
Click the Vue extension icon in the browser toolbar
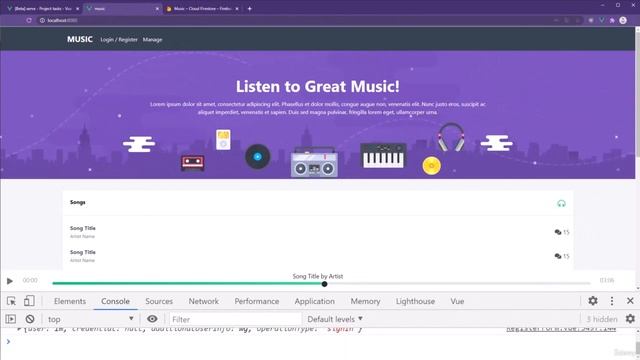pyautogui.click(x=601, y=20)
